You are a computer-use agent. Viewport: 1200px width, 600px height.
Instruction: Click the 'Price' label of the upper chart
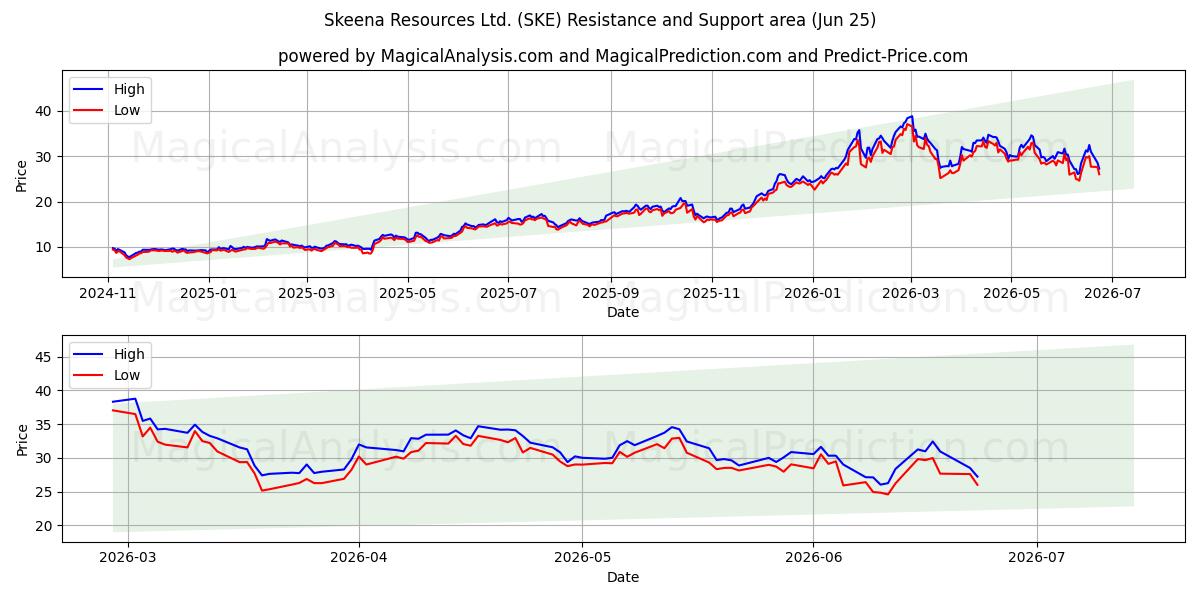pos(22,175)
